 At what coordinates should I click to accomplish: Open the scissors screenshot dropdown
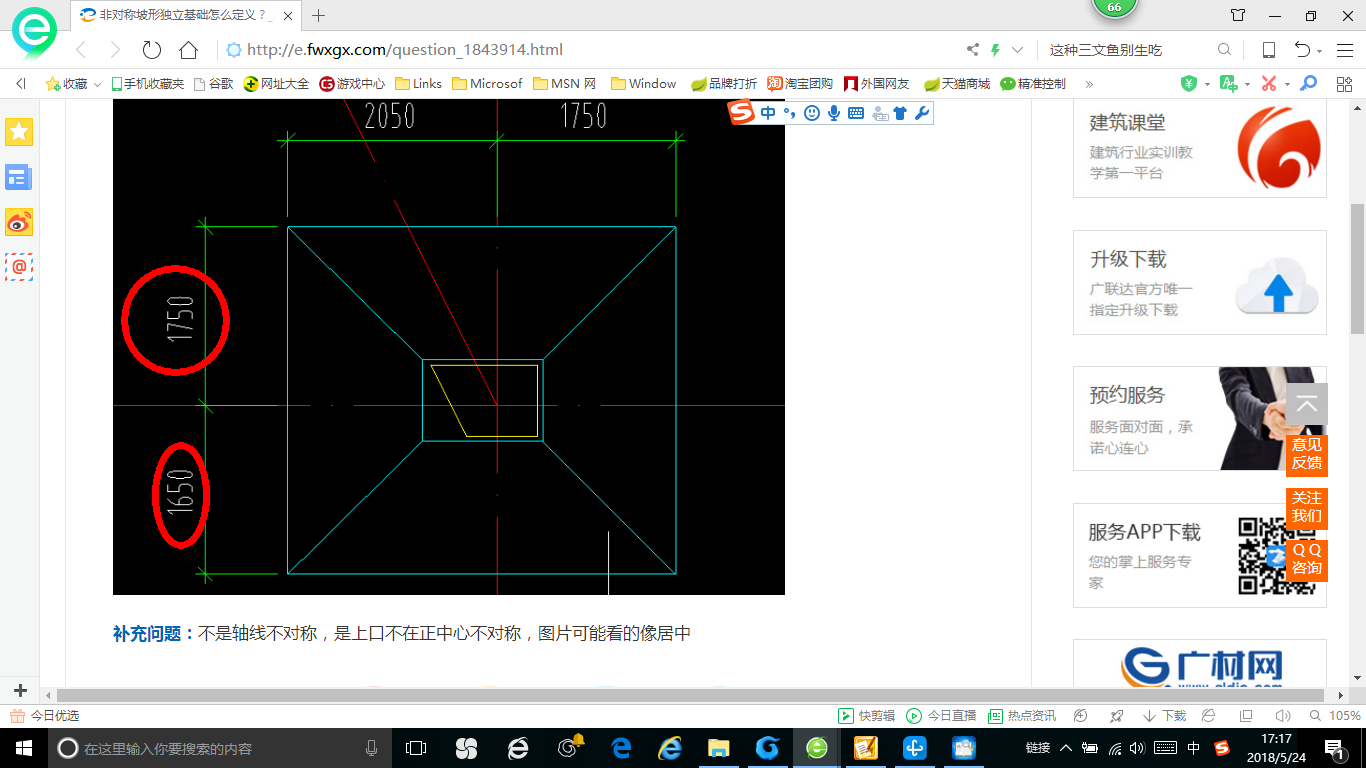(1287, 85)
